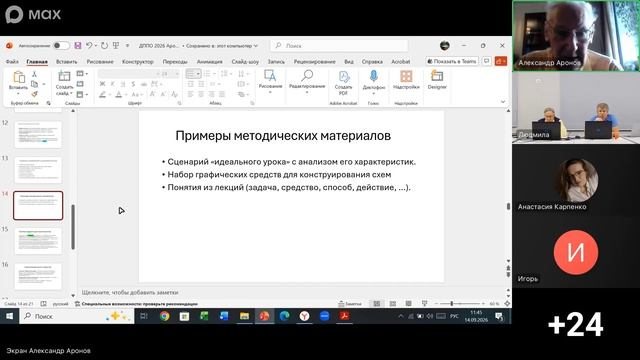This screenshot has width=640, height=360.
Task: Click the Reset slide icon
Action: [80, 84]
